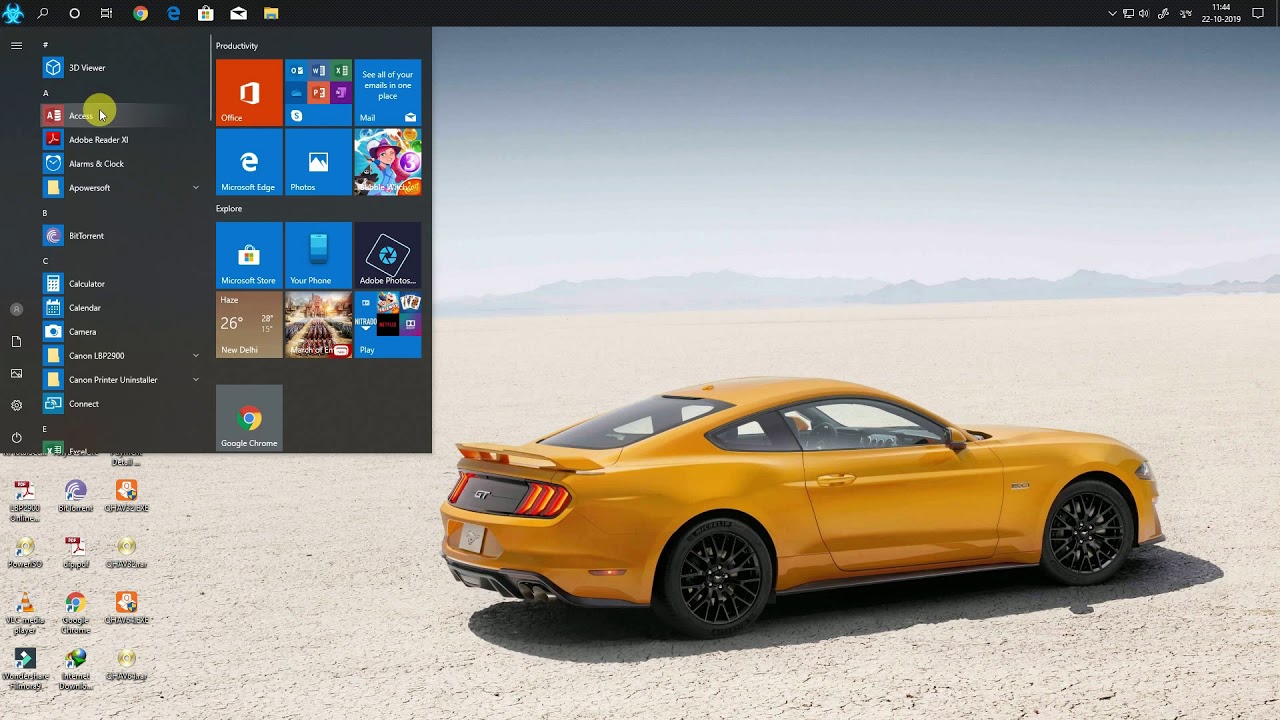Viewport: 1280px width, 720px height.
Task: Open network status tray icon
Action: pos(1128,13)
